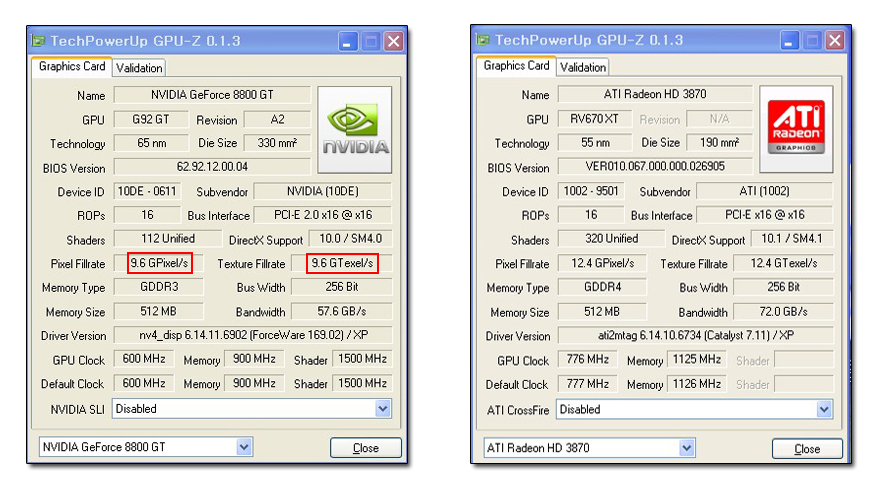This screenshot has width=878, height=499.
Task: Select Graphics Card tab in NVIDIA window
Action: (x=72, y=66)
